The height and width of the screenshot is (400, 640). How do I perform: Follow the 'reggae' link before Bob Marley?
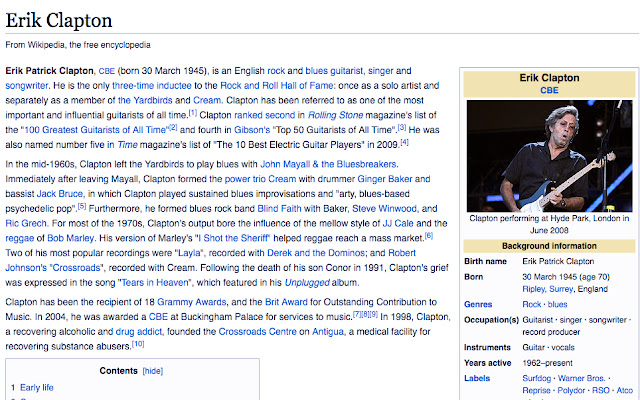(x=20, y=238)
